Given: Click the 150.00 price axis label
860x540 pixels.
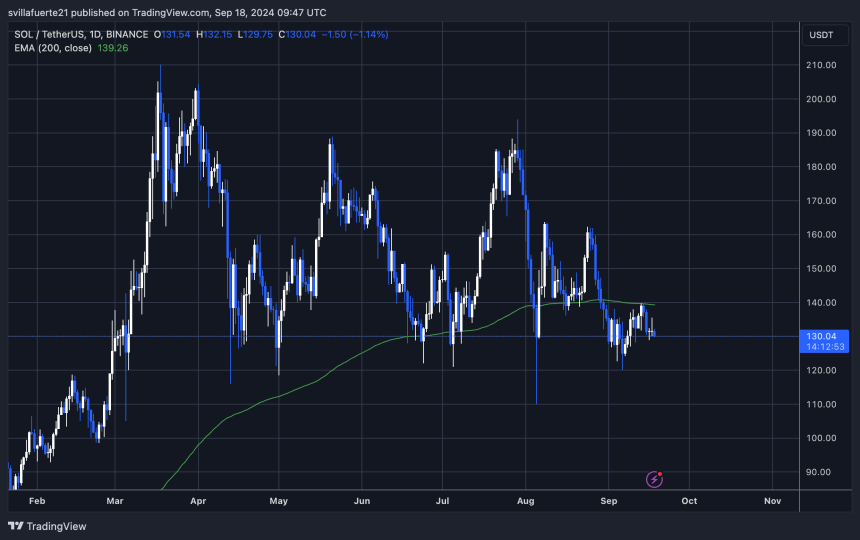Looking at the screenshot, I should pyautogui.click(x=821, y=269).
